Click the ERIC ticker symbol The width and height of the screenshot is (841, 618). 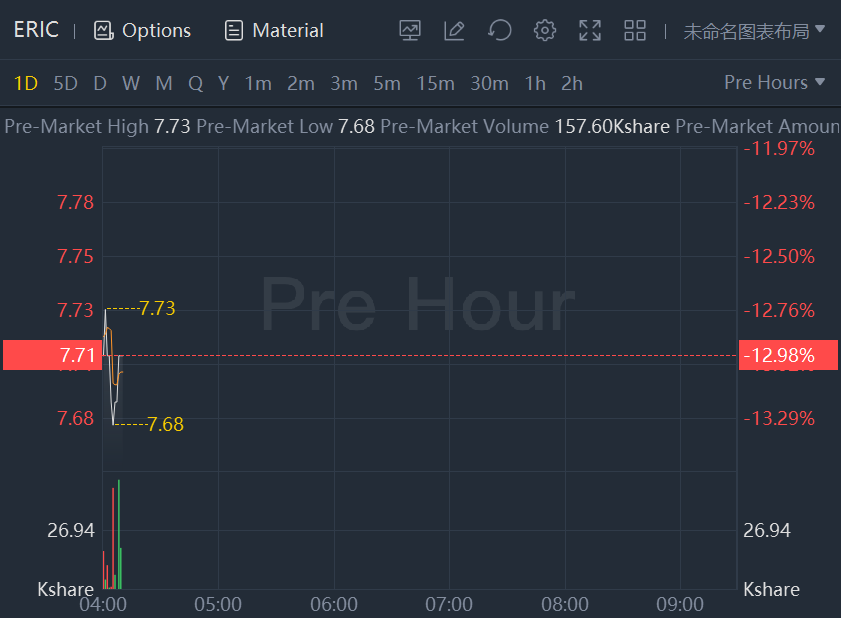[36, 30]
